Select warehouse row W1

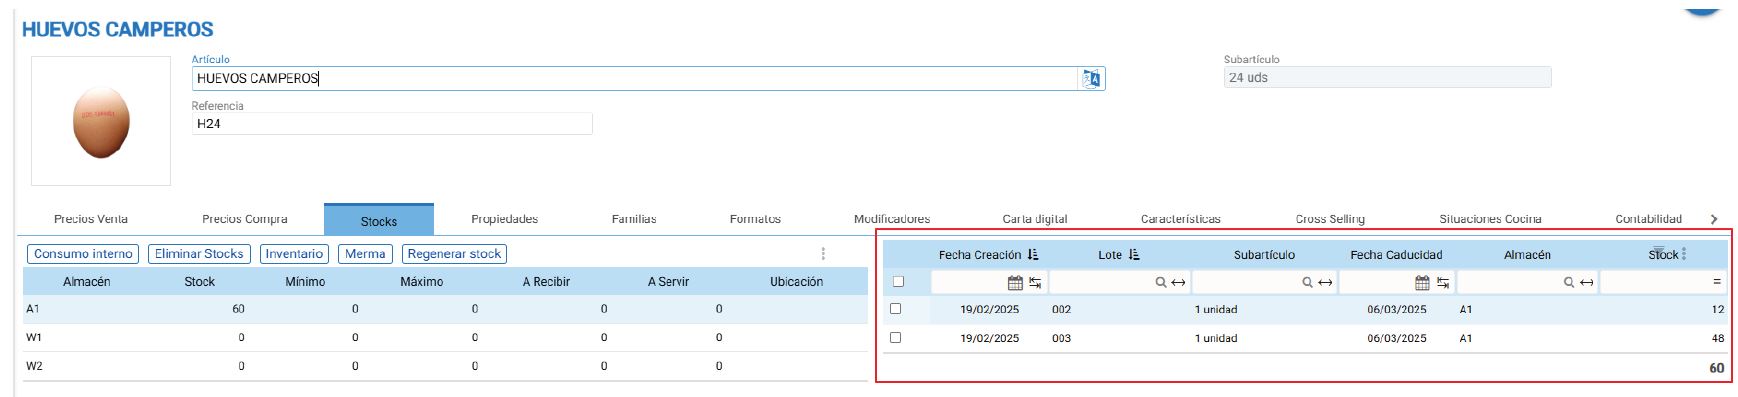[445, 338]
